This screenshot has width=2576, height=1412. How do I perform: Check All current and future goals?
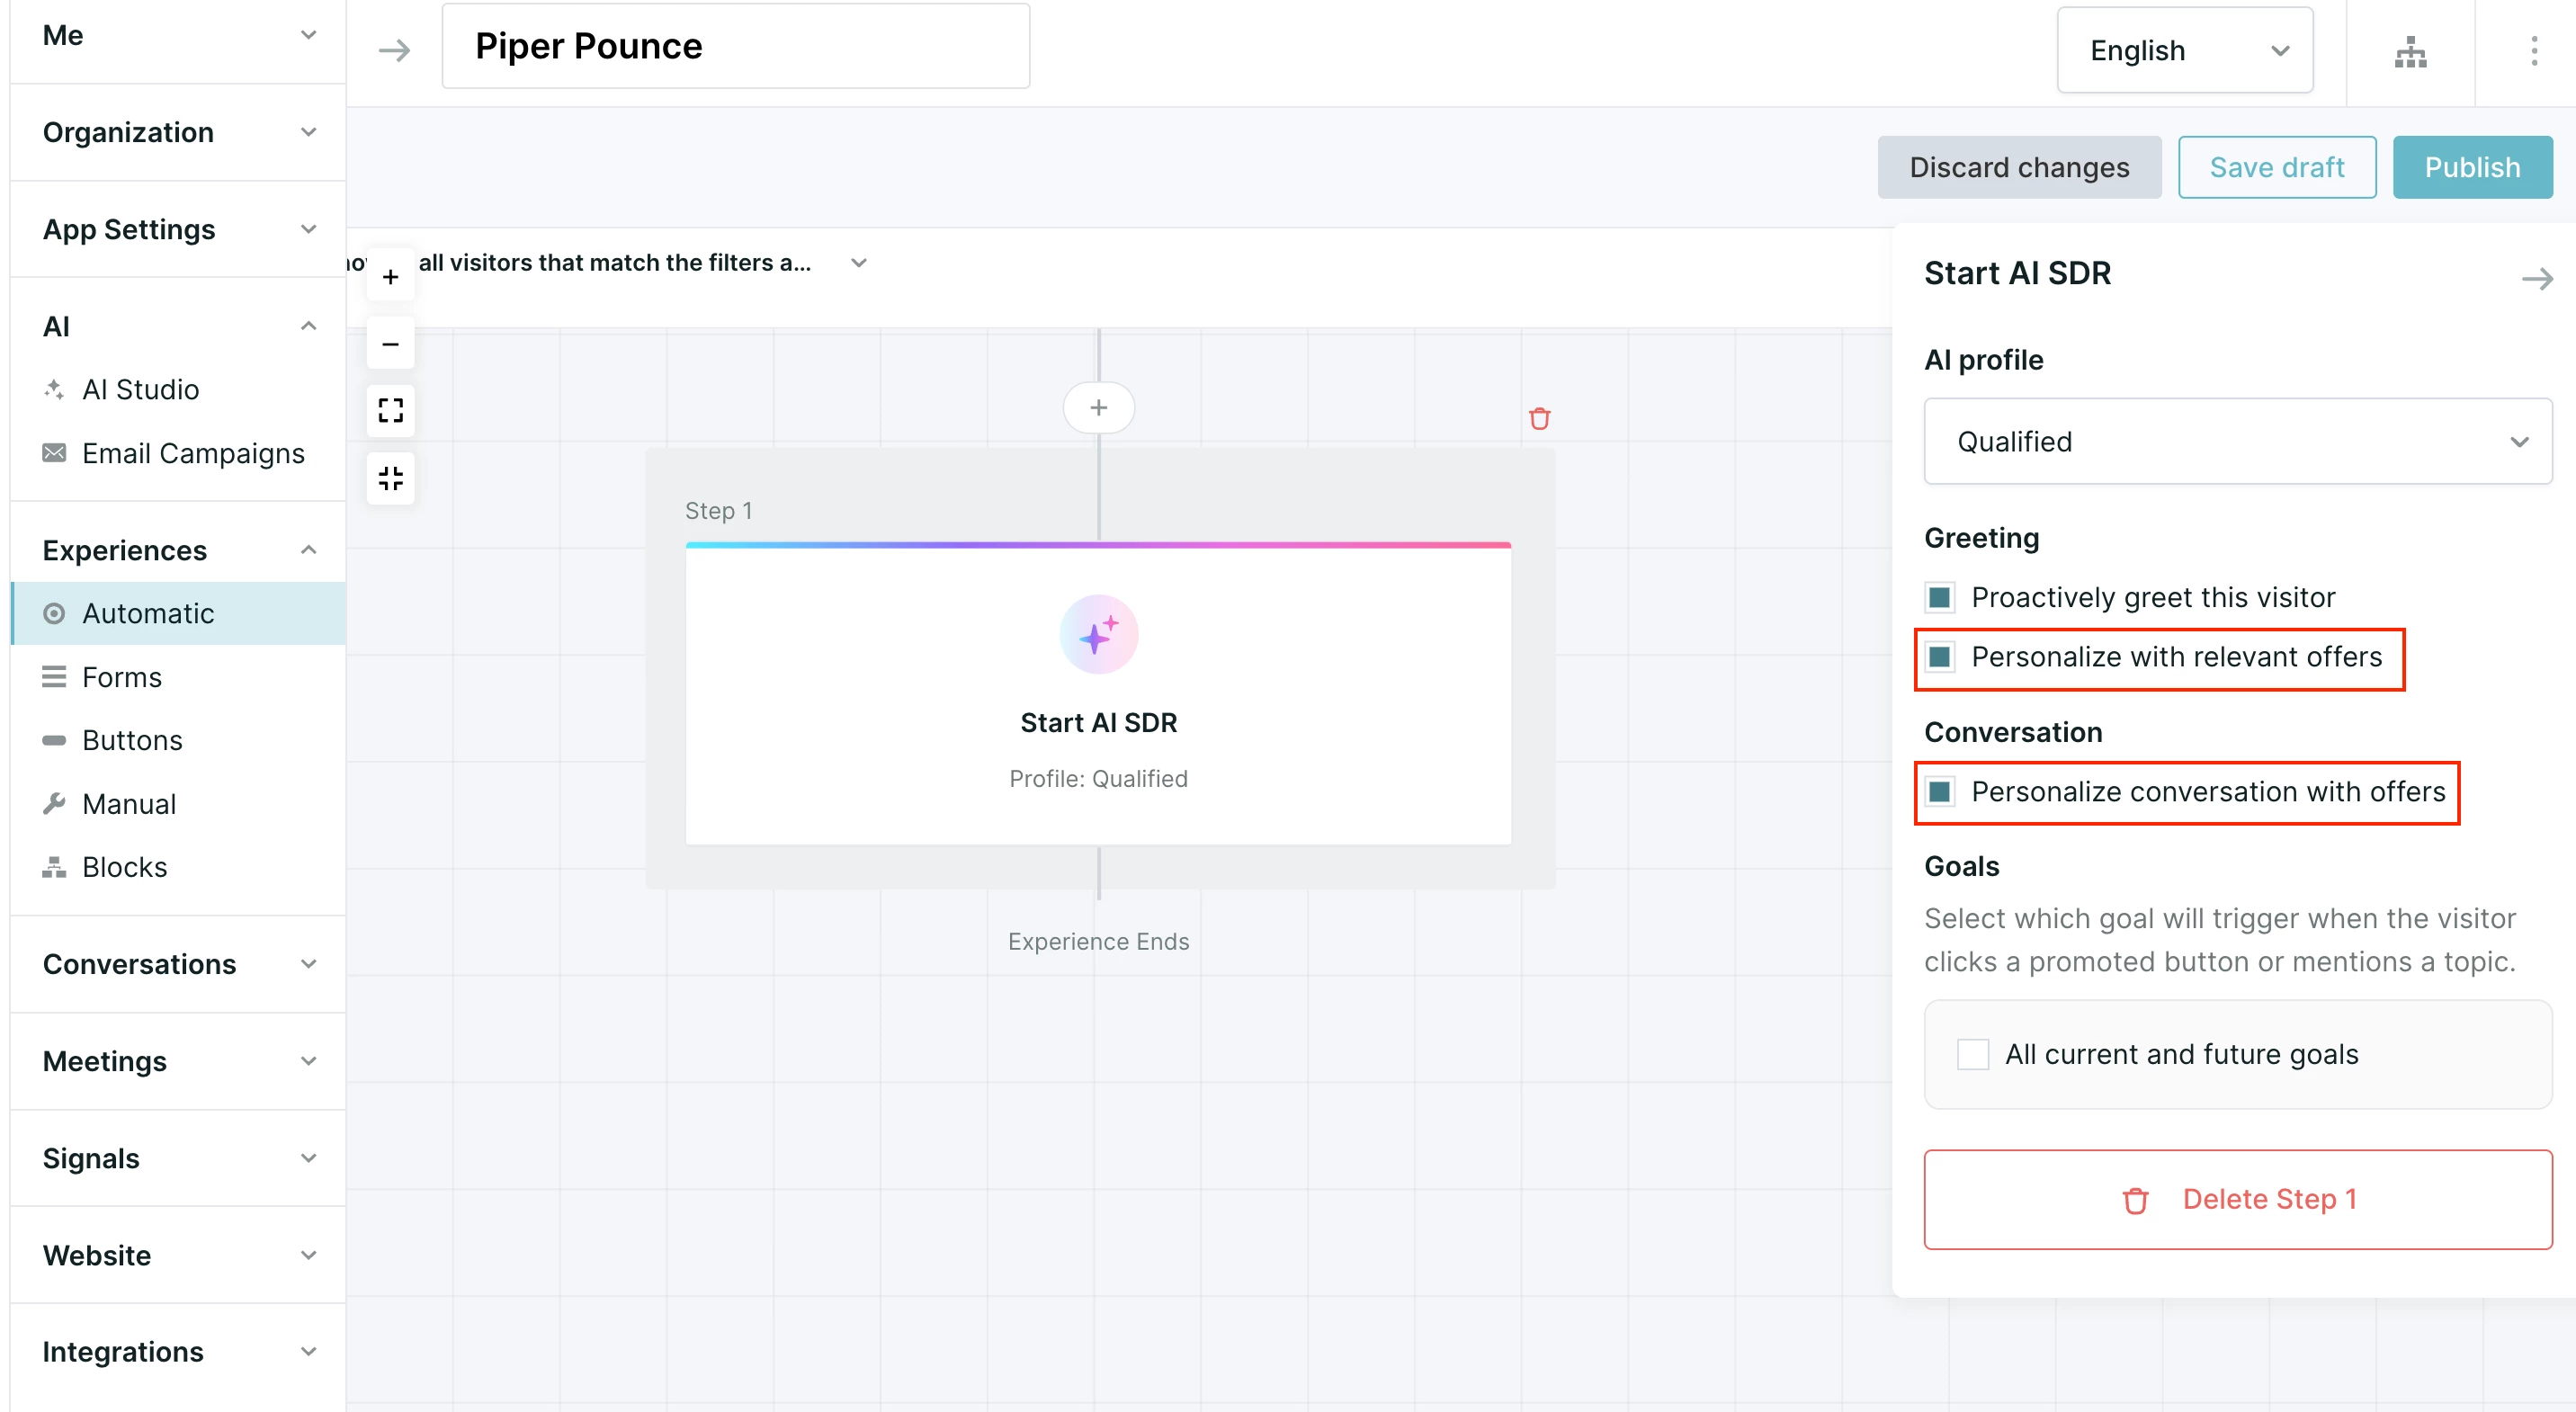(x=1972, y=1054)
